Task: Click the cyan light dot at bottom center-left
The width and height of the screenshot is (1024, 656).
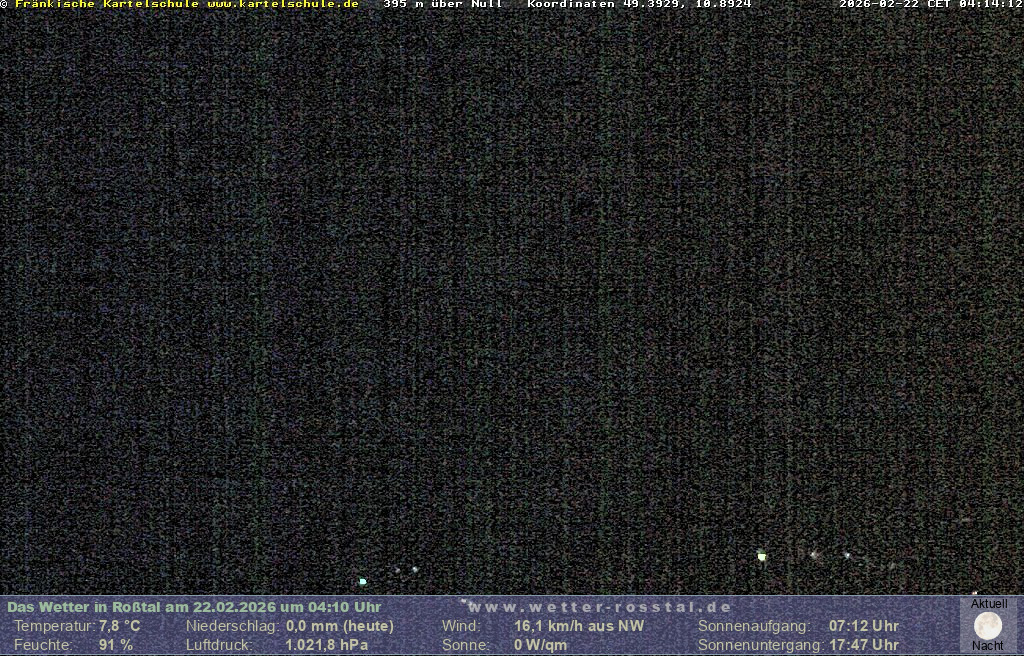Action: 363,581
